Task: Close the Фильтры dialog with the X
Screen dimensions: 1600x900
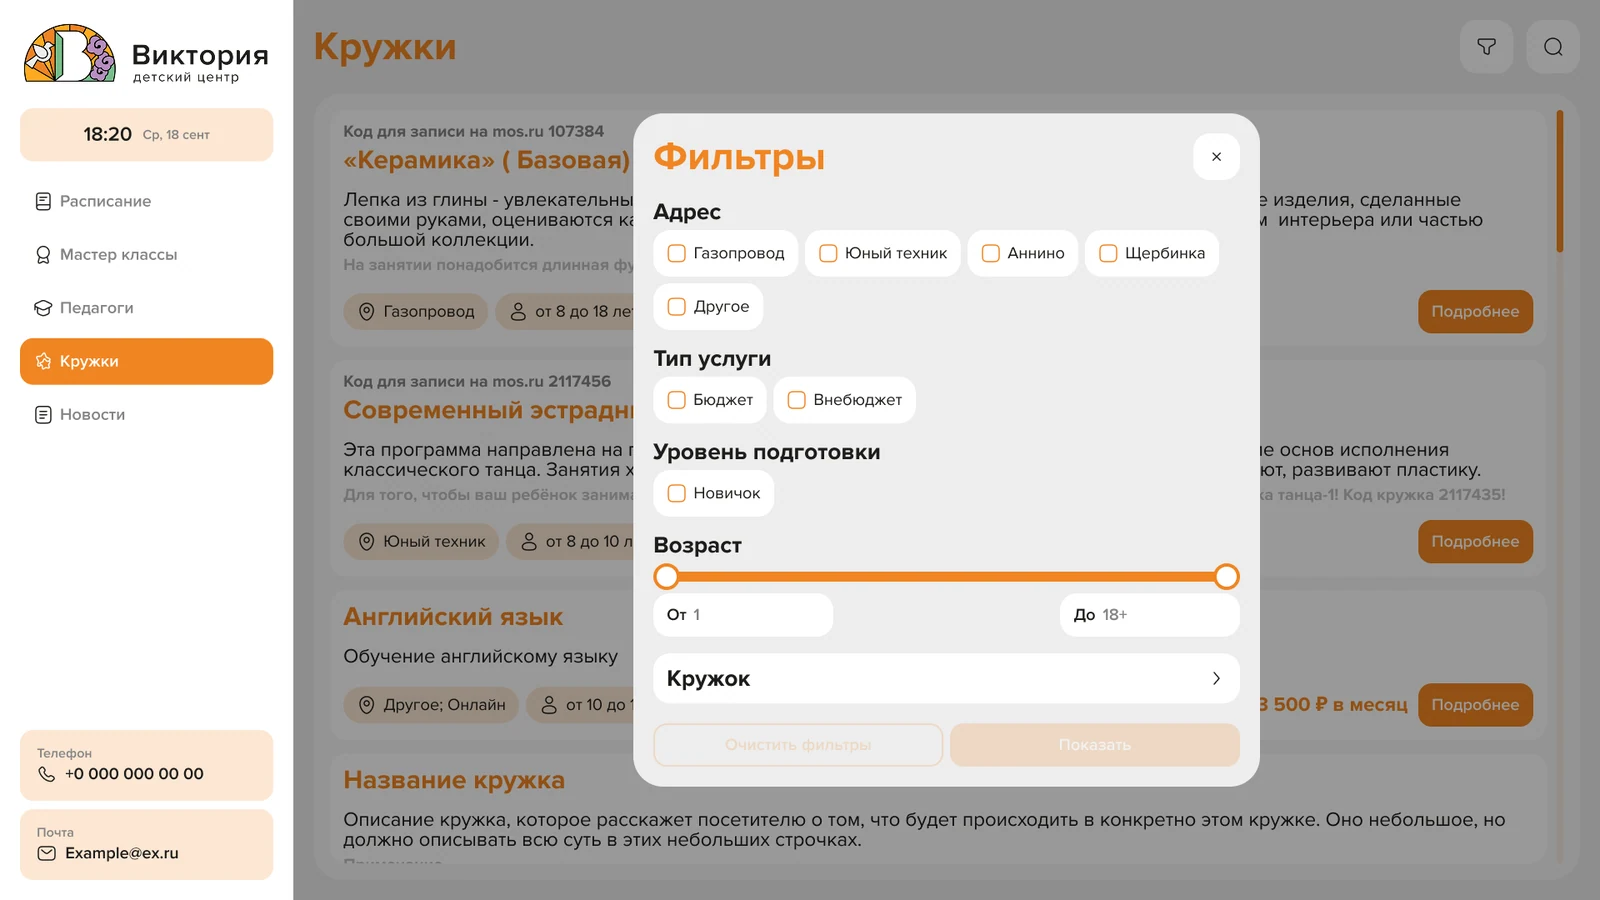Action: (x=1216, y=157)
